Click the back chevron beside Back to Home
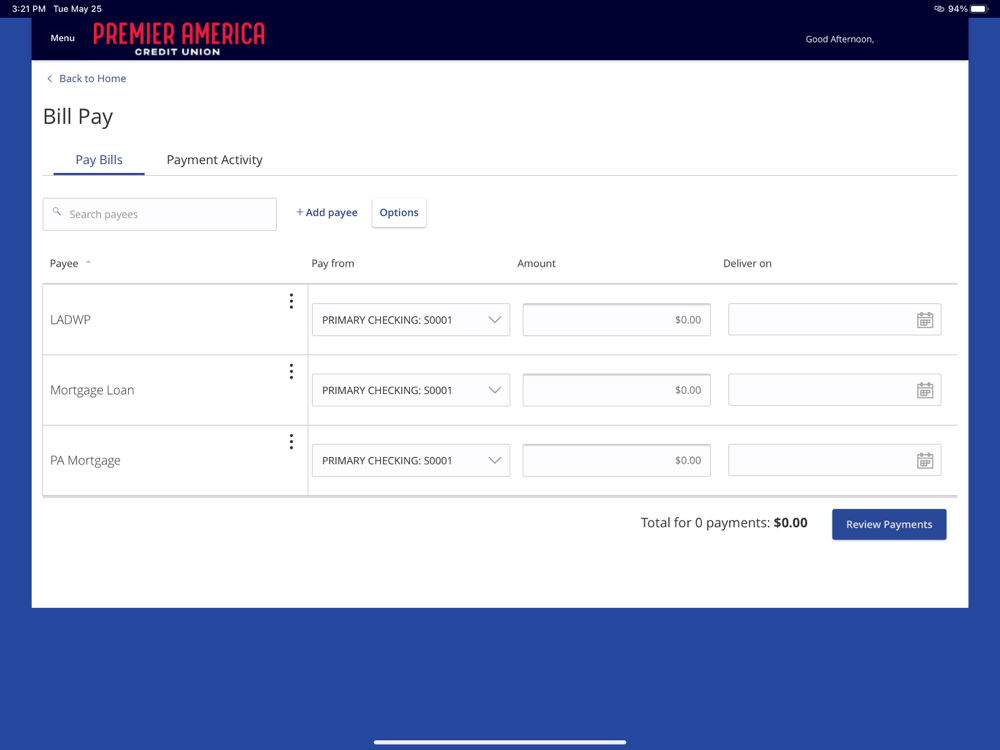Screen dimensions: 1000x750 [50, 78]
